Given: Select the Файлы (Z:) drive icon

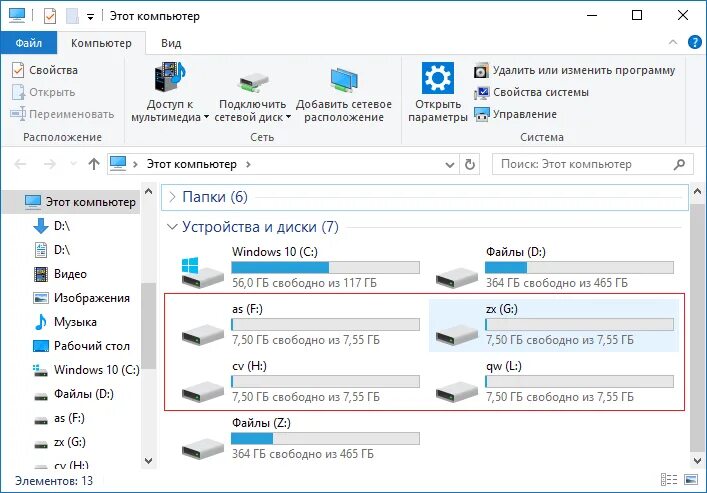Looking at the screenshot, I should 202,448.
